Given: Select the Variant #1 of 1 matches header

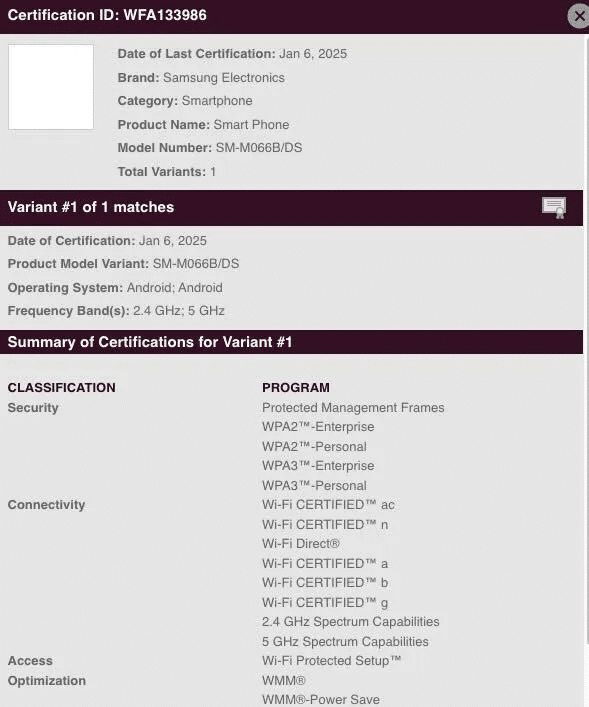Looking at the screenshot, I should click(x=91, y=207).
